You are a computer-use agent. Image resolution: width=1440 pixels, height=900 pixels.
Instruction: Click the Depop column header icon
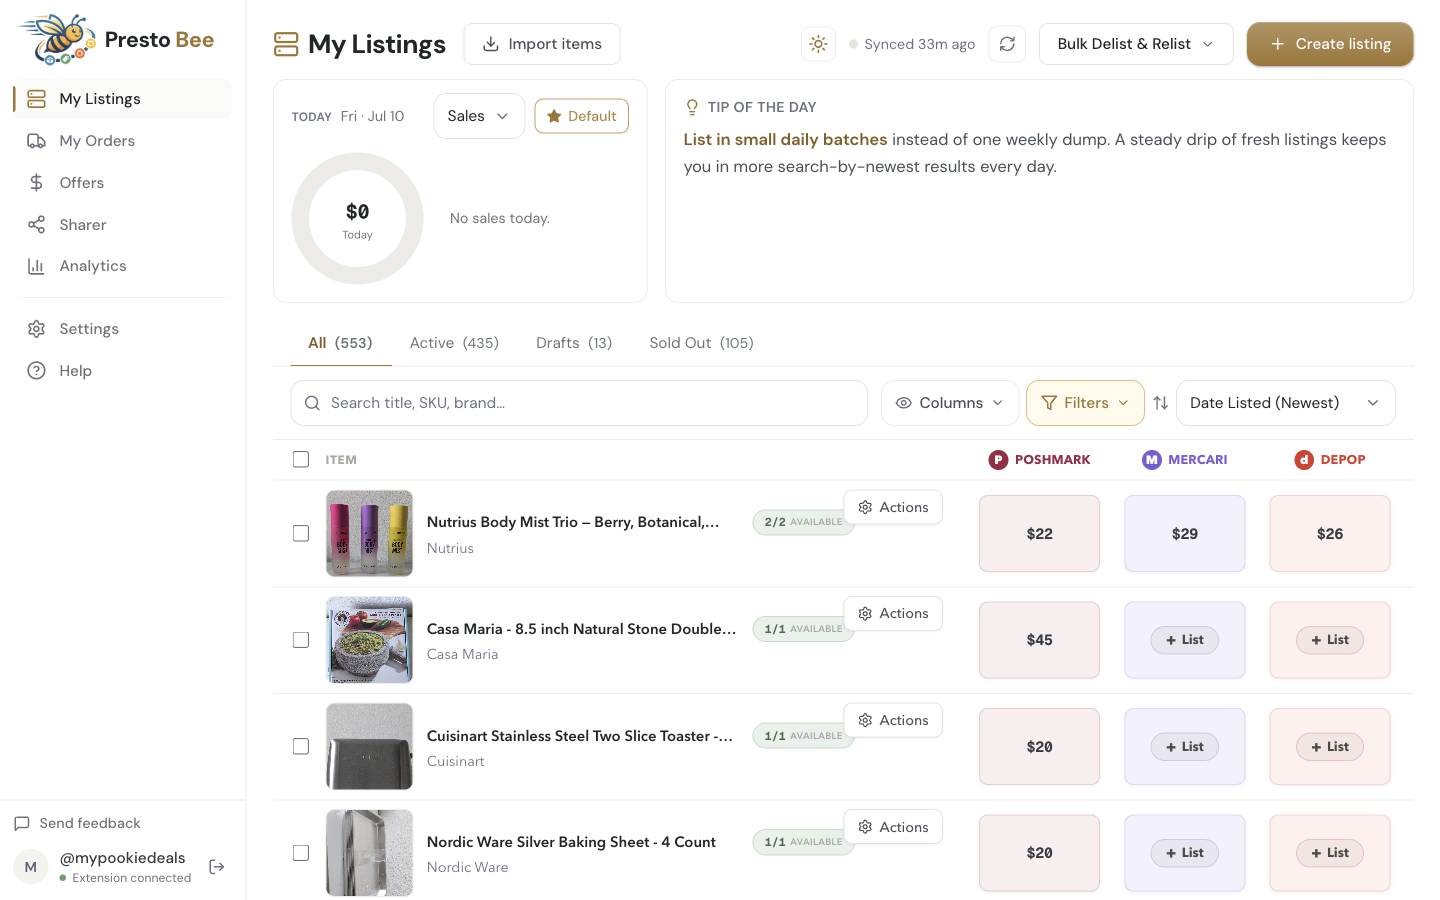point(1304,460)
